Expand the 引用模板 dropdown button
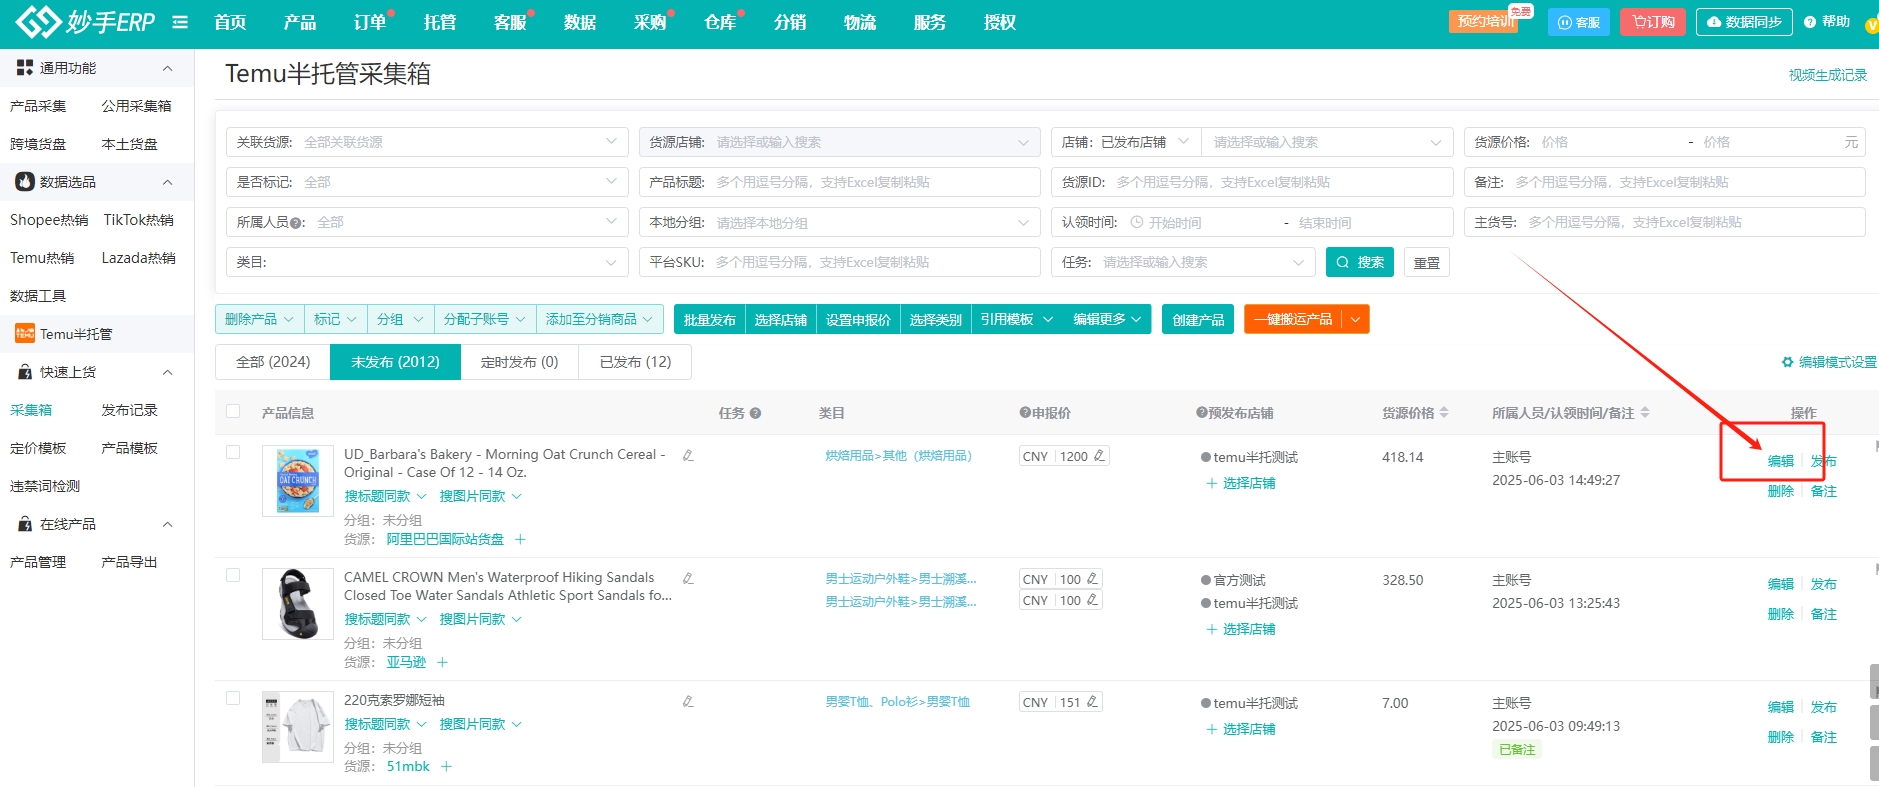1879x787 pixels. (x=1017, y=319)
